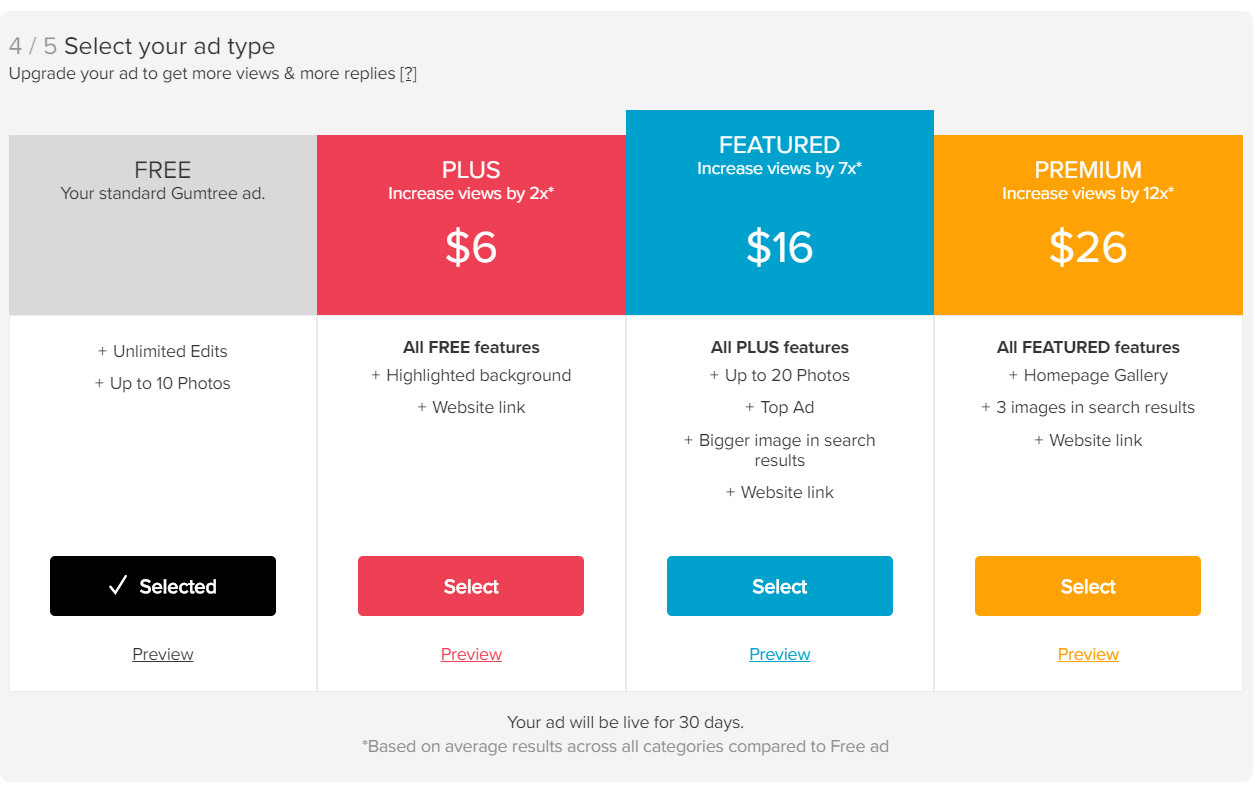This screenshot has height=790, width=1255.
Task: Open the [?] help link
Action: tap(408, 74)
